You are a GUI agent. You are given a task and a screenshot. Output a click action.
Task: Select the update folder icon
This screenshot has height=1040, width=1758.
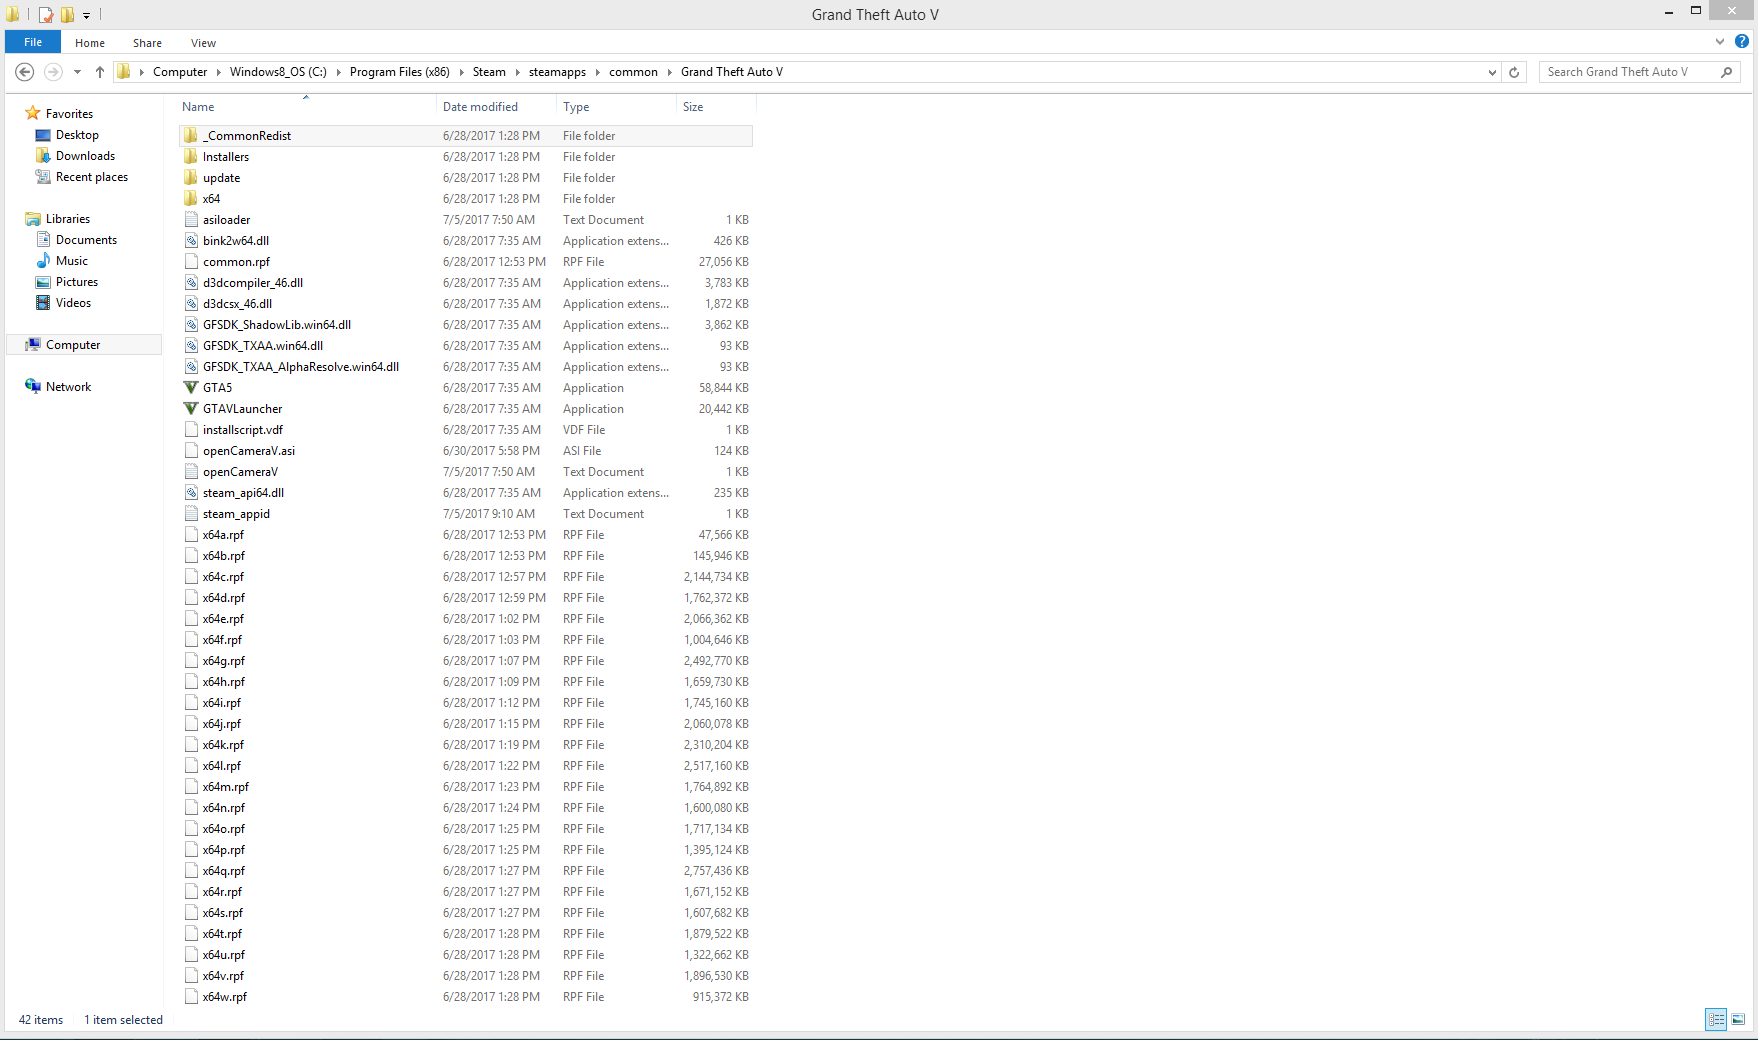pyautogui.click(x=191, y=178)
